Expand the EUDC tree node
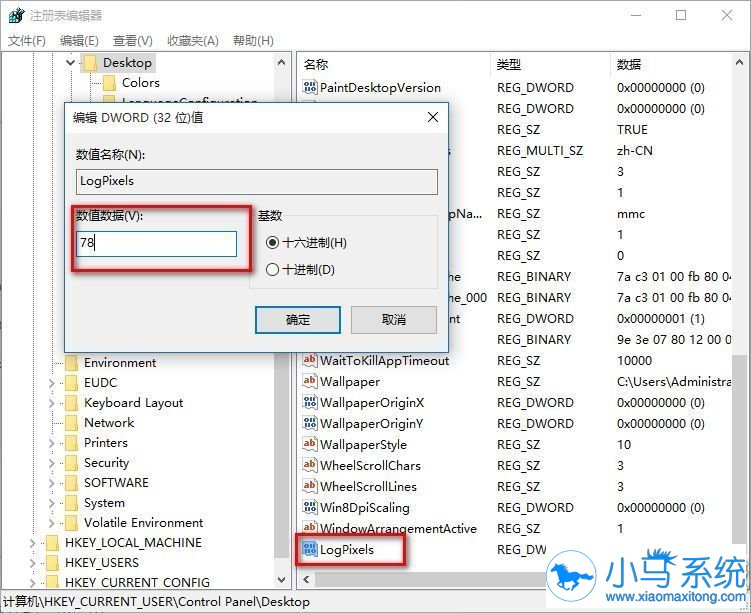 51,383
